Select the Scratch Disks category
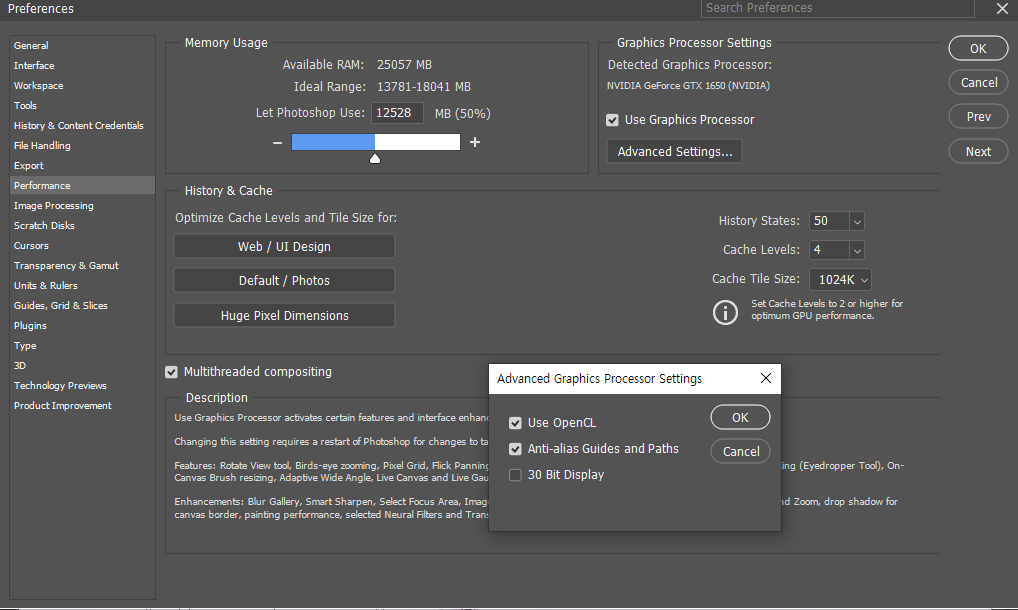The height and width of the screenshot is (610, 1018). (44, 226)
